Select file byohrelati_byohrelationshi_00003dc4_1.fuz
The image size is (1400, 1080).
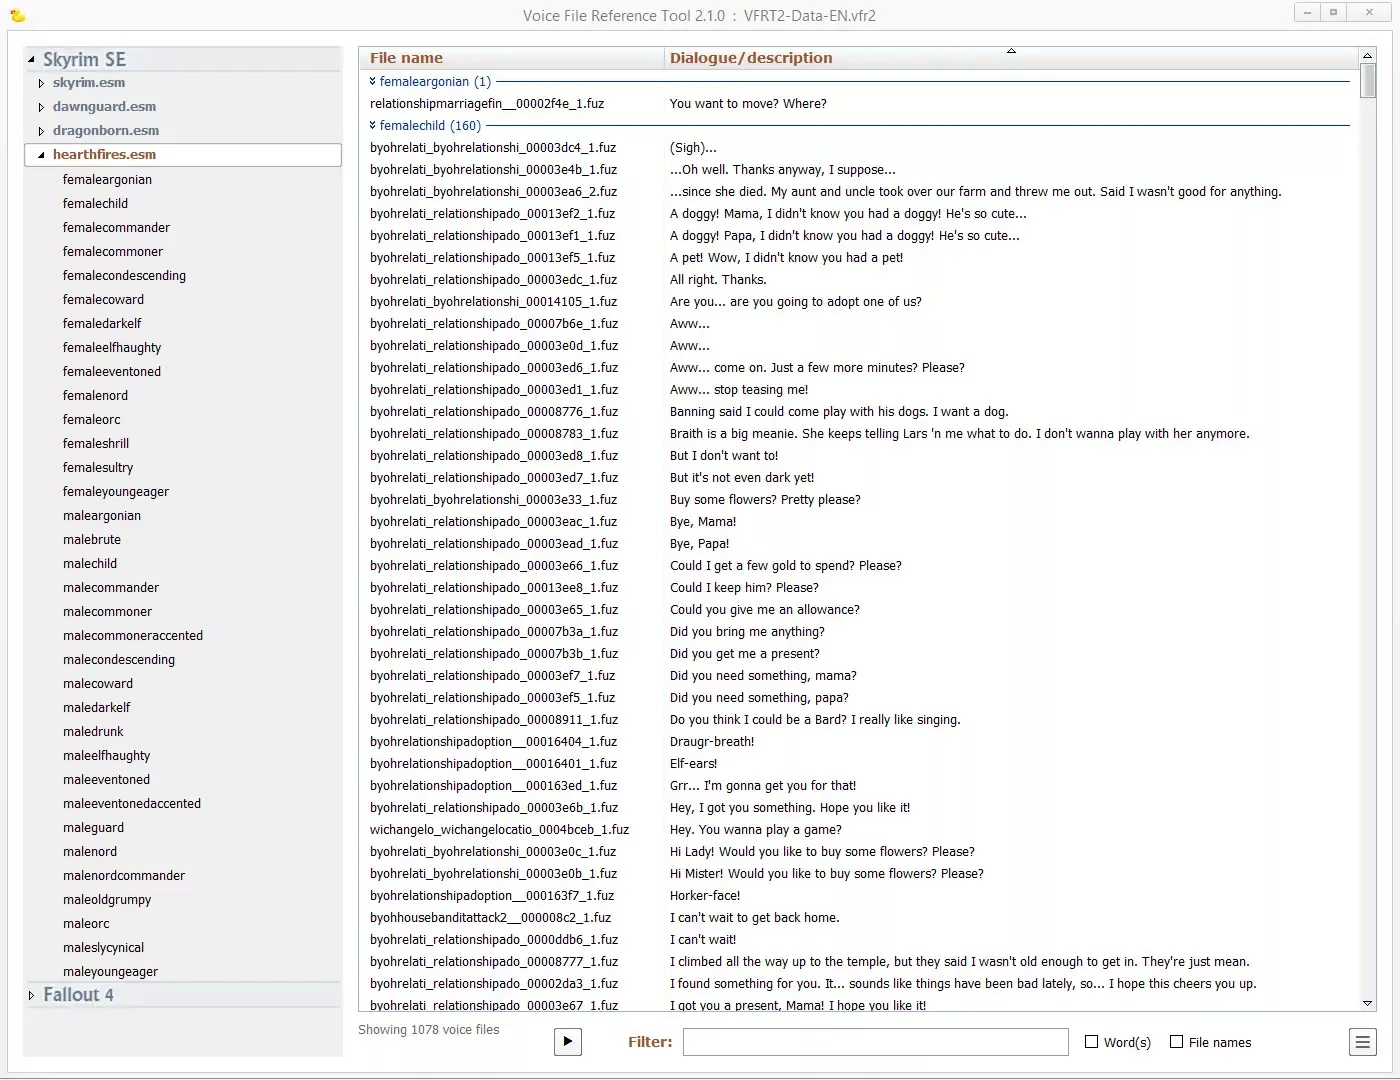(x=858, y=148)
